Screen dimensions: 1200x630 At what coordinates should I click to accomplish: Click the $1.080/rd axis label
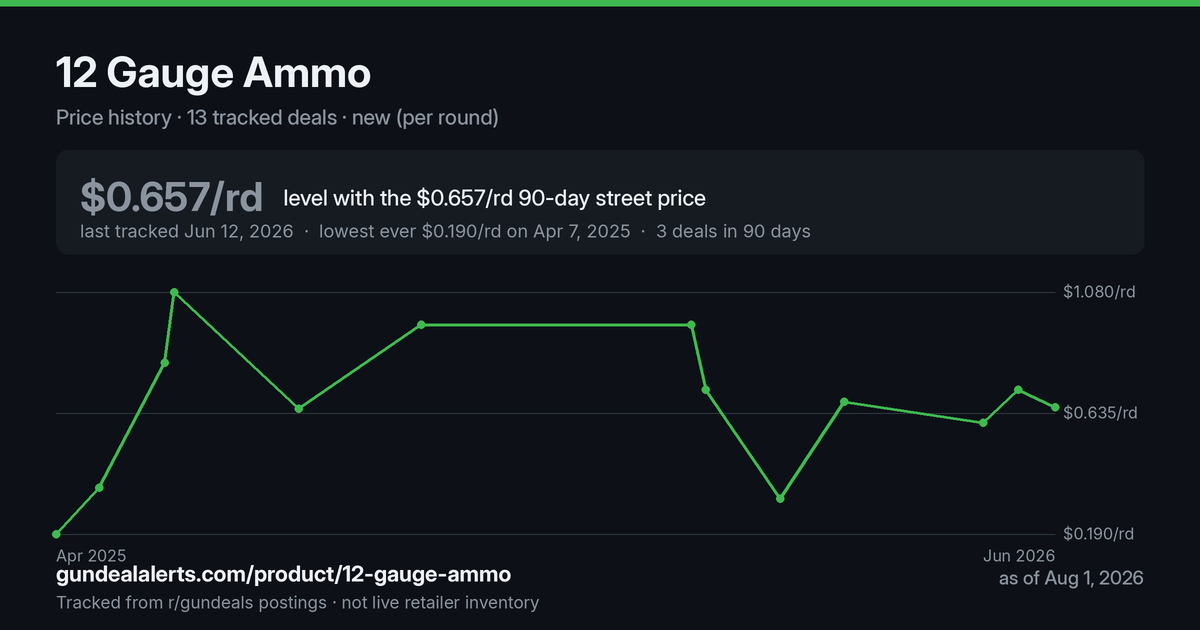[x=1100, y=293]
